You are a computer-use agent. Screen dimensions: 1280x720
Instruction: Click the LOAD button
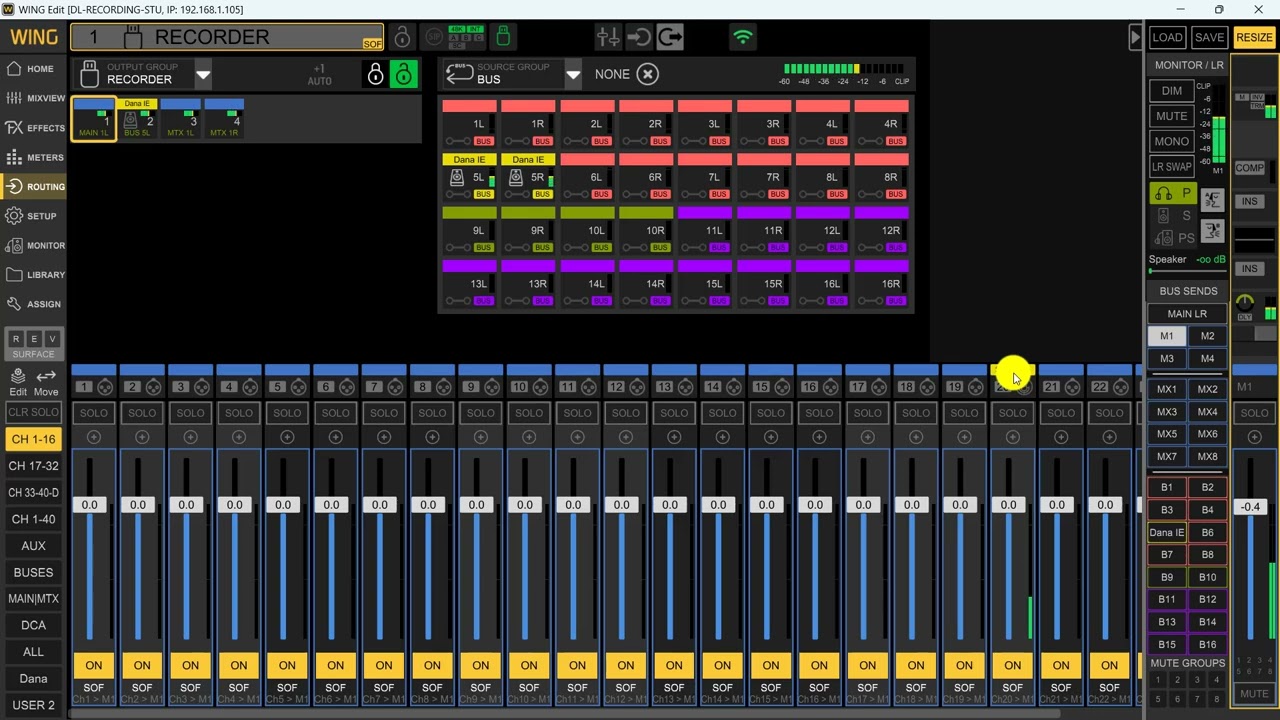click(1167, 37)
